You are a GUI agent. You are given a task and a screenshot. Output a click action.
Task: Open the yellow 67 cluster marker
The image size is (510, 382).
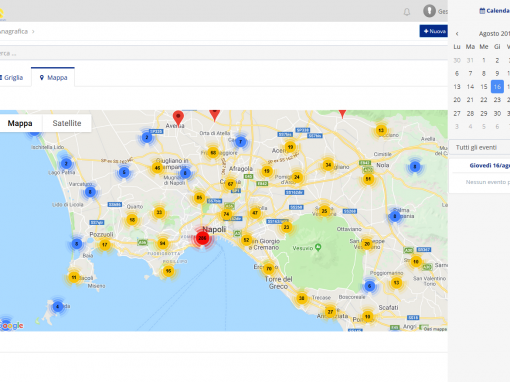pos(230,184)
